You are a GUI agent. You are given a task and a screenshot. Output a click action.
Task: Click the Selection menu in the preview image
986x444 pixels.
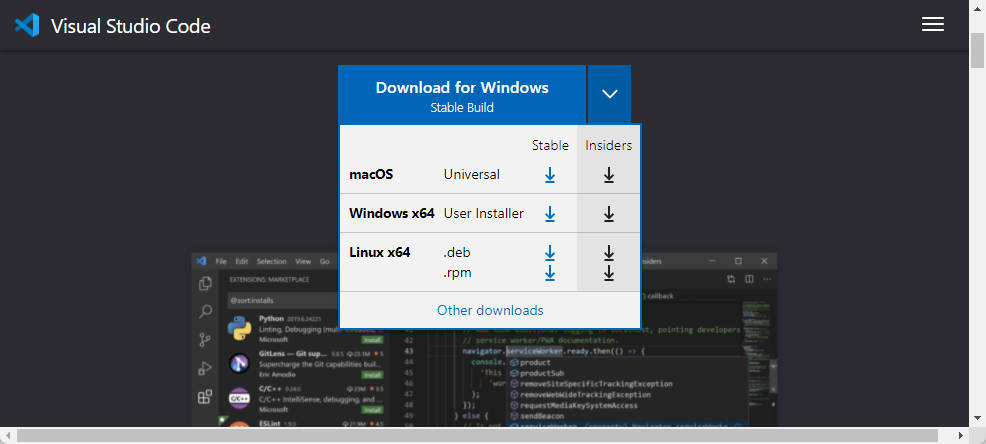pos(272,261)
